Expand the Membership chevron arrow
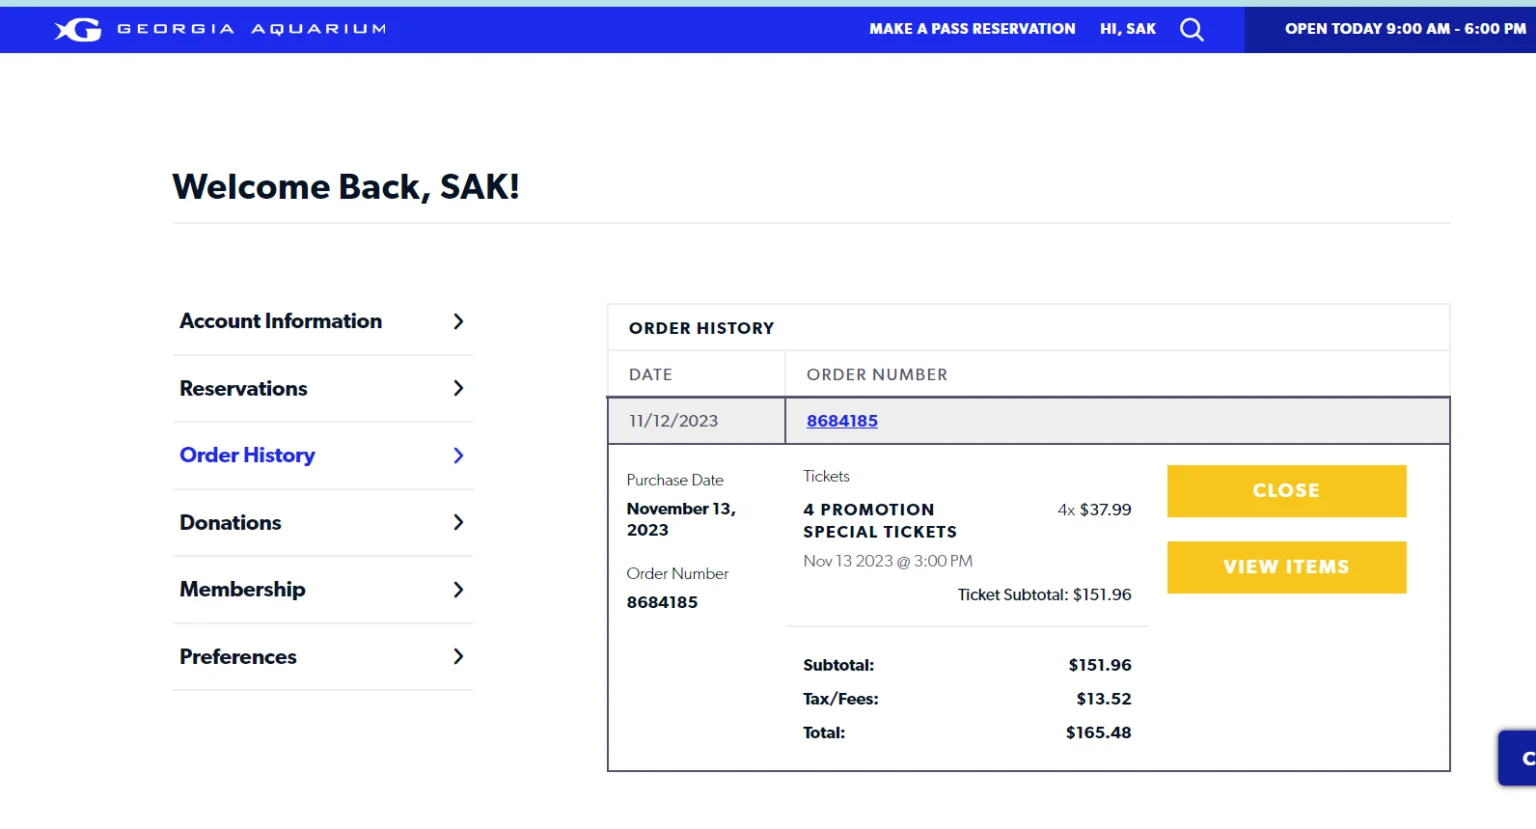Screen dimensions: 1536x829 click(x=458, y=589)
